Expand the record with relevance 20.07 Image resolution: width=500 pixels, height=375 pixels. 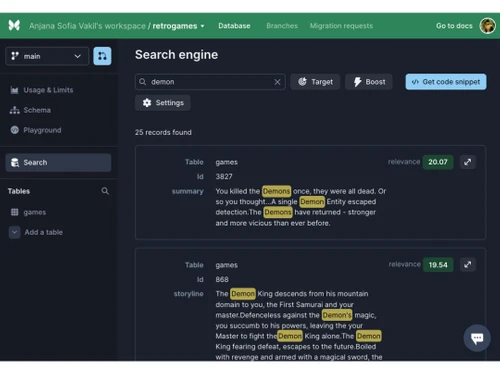pos(468,162)
